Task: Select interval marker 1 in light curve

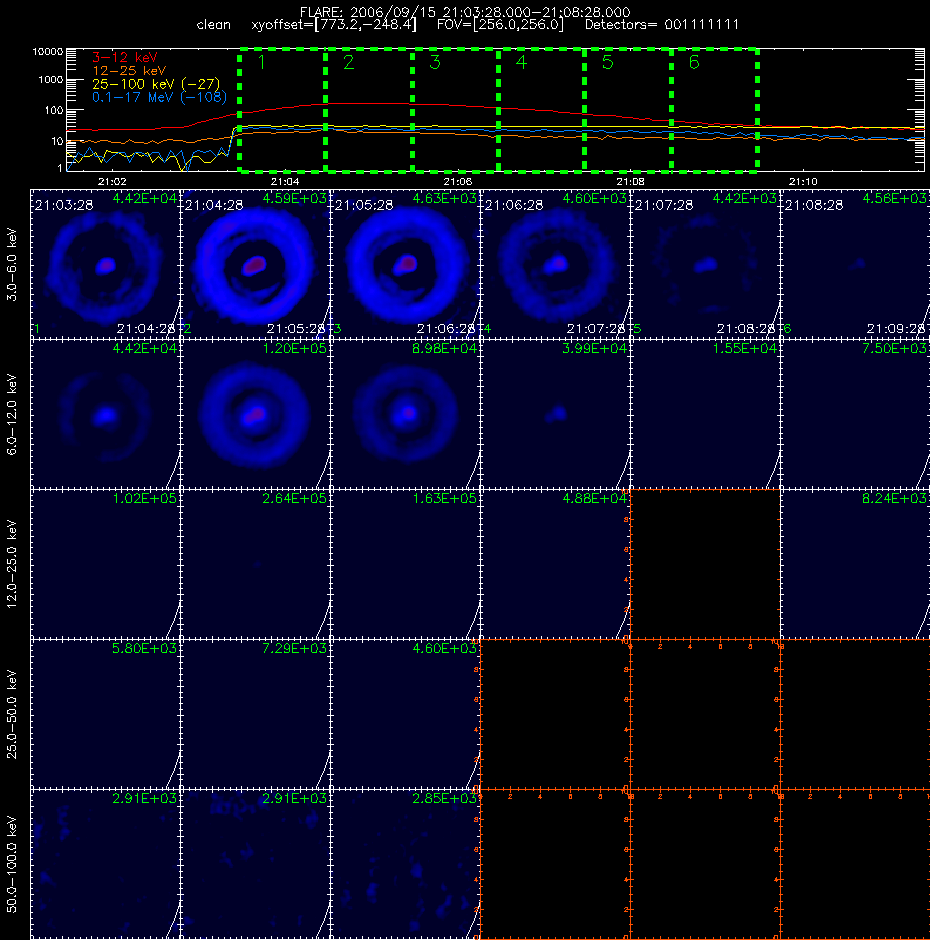Action: coord(261,62)
